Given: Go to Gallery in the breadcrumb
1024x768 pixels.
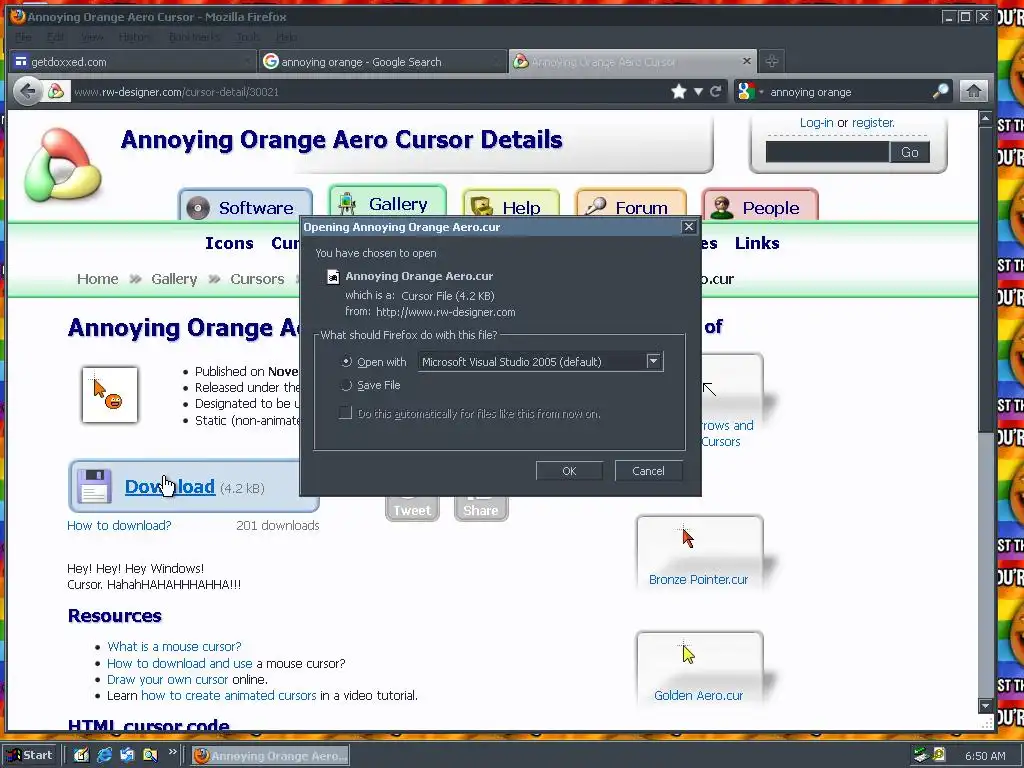Looking at the screenshot, I should 174,279.
